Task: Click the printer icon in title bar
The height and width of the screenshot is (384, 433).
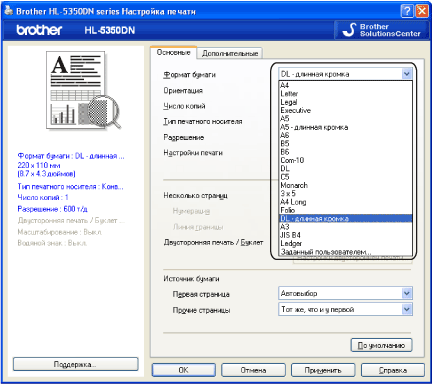Action: pyautogui.click(x=8, y=11)
